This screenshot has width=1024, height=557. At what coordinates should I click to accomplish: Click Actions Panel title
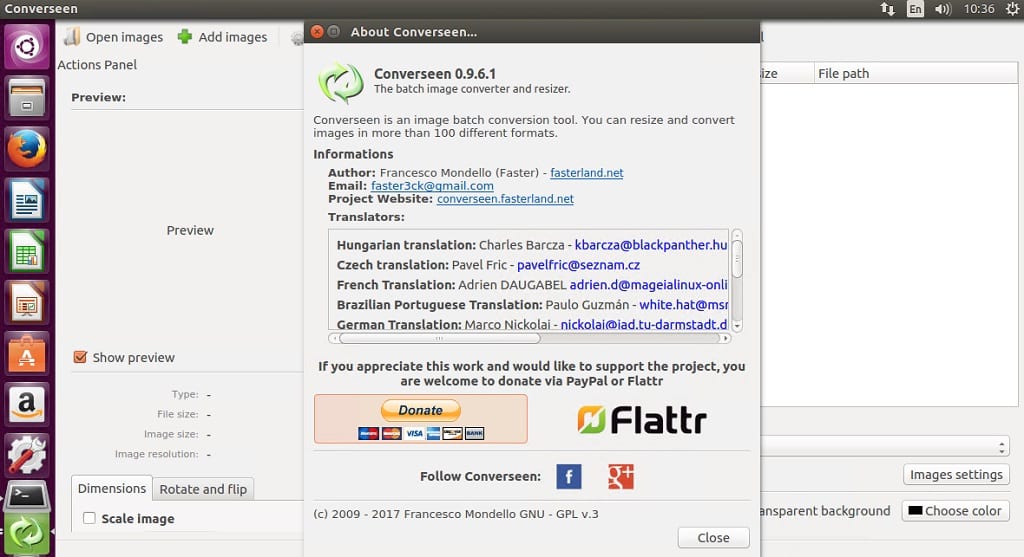point(97,65)
